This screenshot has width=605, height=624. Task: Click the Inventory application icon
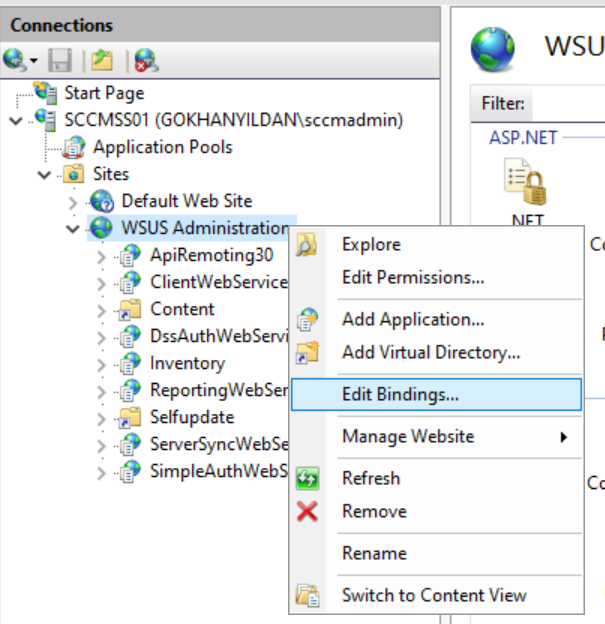click(130, 363)
